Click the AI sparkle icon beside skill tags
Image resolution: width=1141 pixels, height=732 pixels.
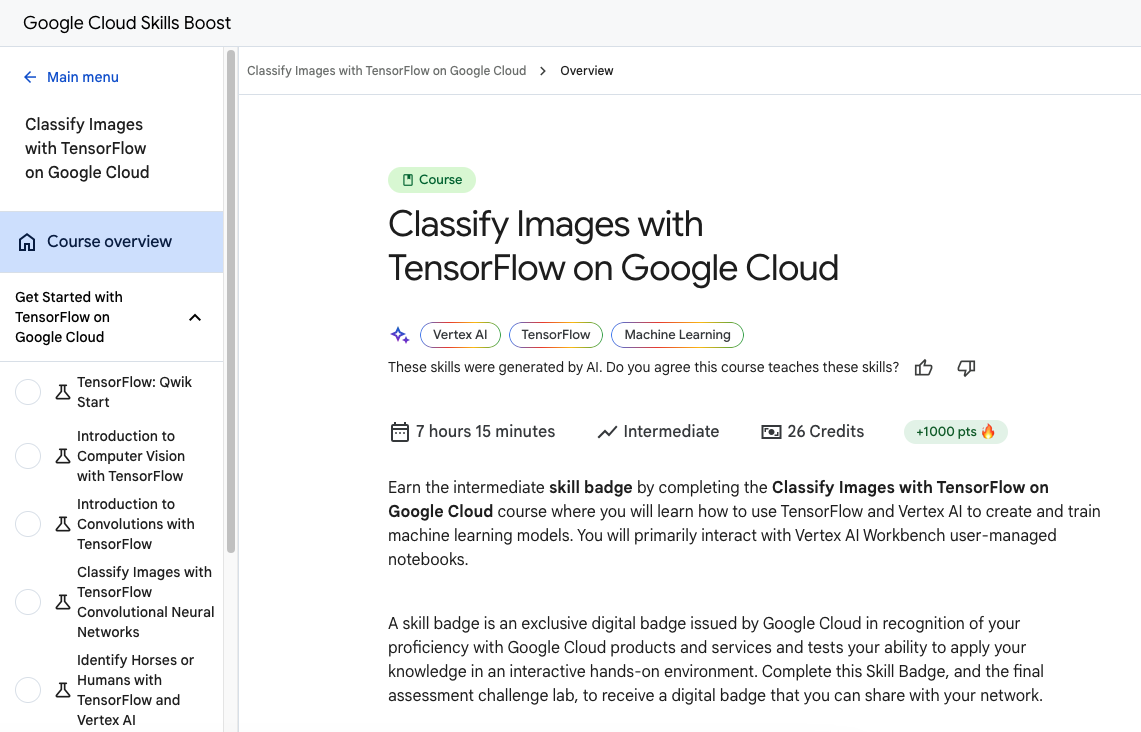(399, 335)
